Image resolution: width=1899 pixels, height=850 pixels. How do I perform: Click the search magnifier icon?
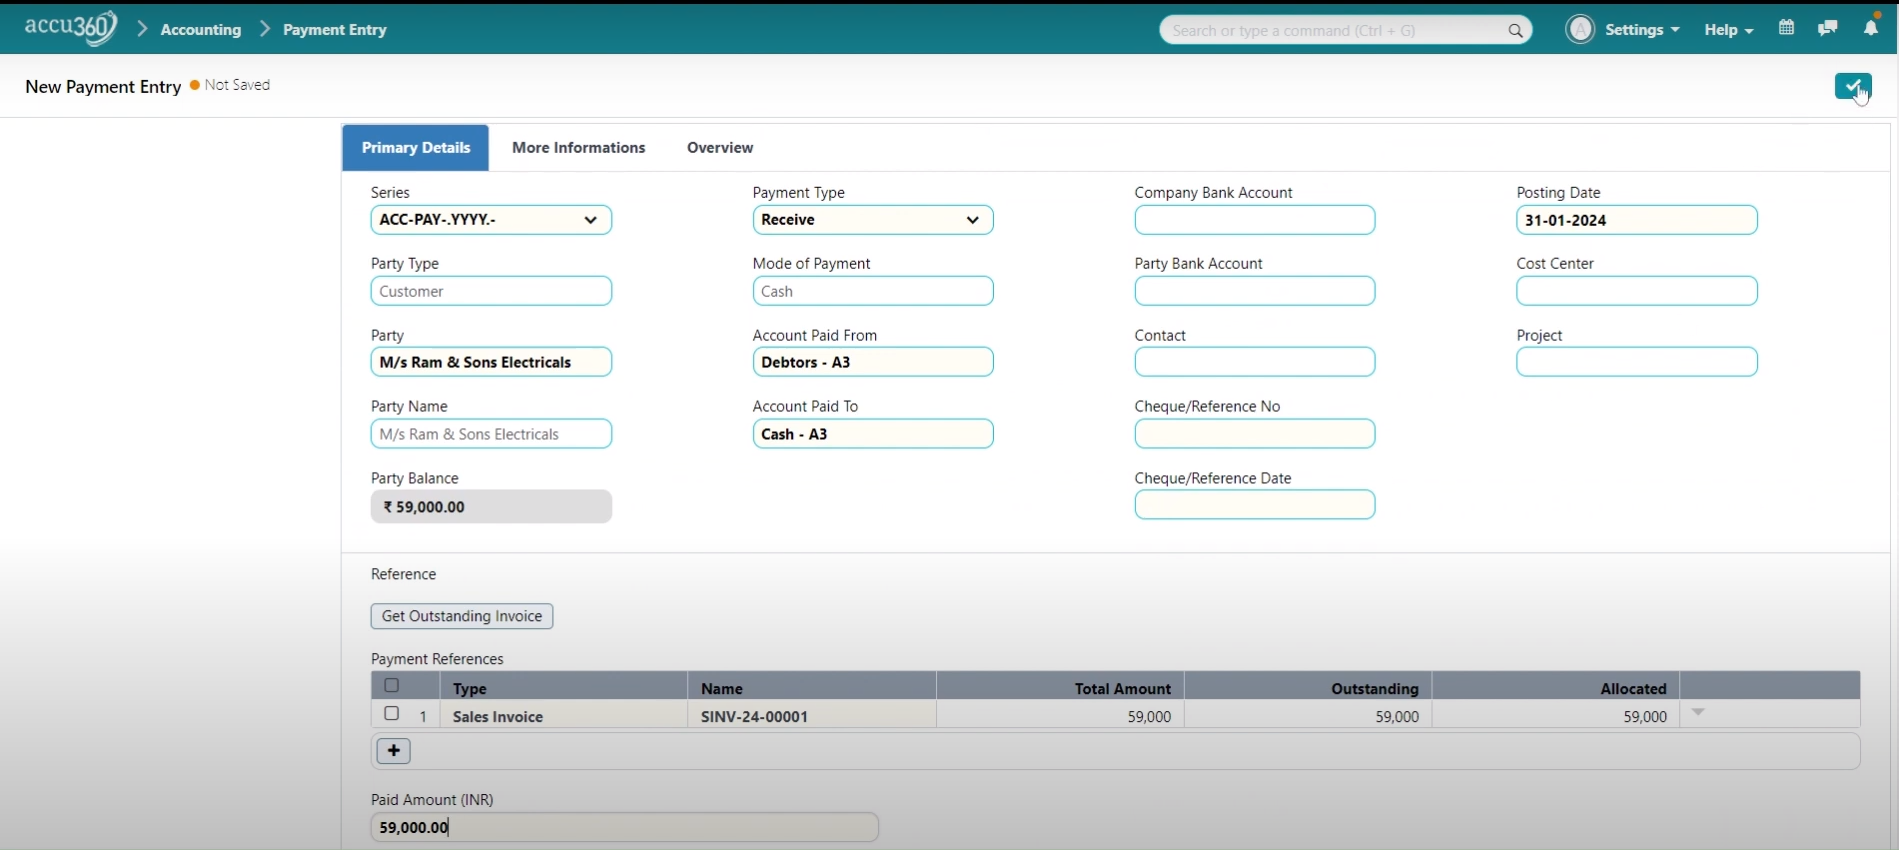(x=1515, y=31)
